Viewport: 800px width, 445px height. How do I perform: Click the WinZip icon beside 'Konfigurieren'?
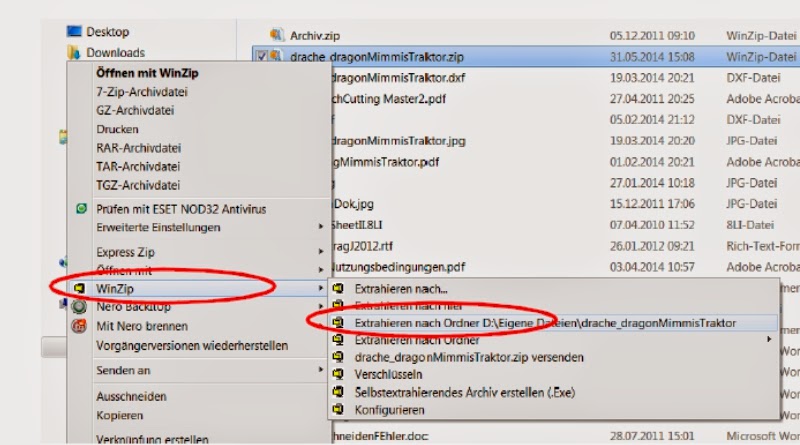pos(338,409)
